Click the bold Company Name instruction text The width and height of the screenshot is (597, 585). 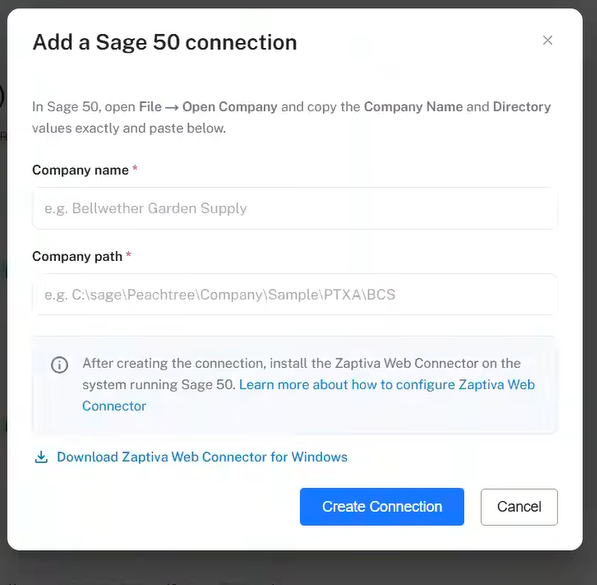(x=413, y=107)
